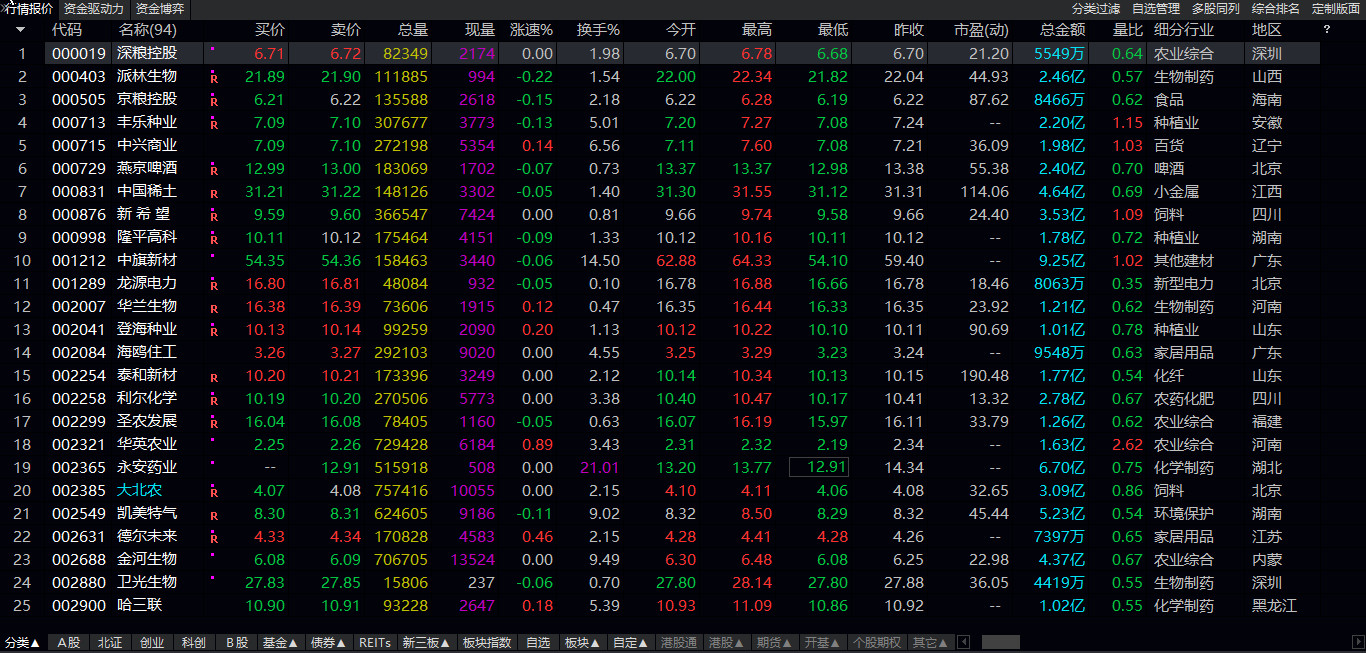
Task: Expand the 其它 dropdown tab
Action: (x=930, y=642)
